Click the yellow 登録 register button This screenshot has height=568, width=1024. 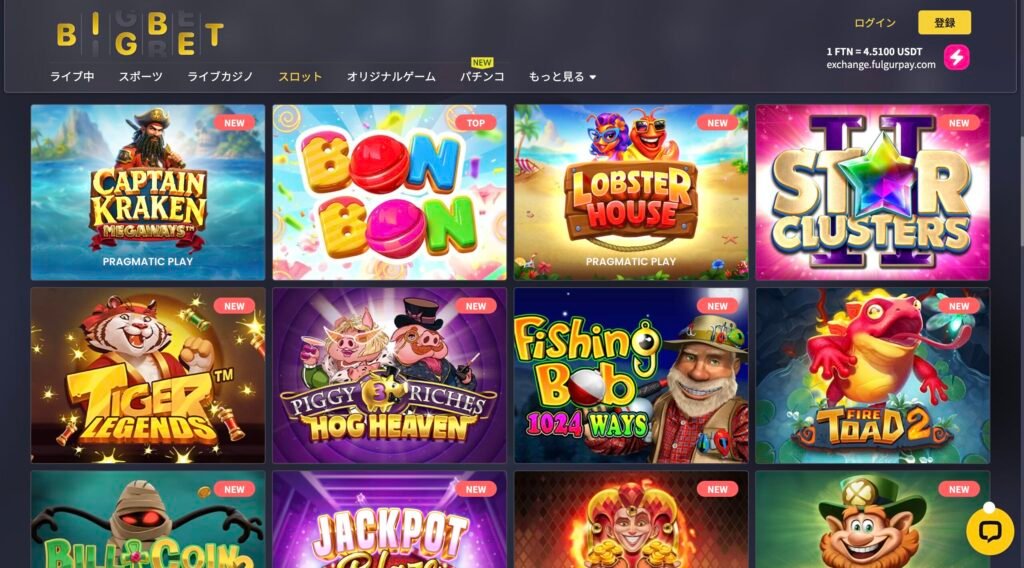[944, 23]
